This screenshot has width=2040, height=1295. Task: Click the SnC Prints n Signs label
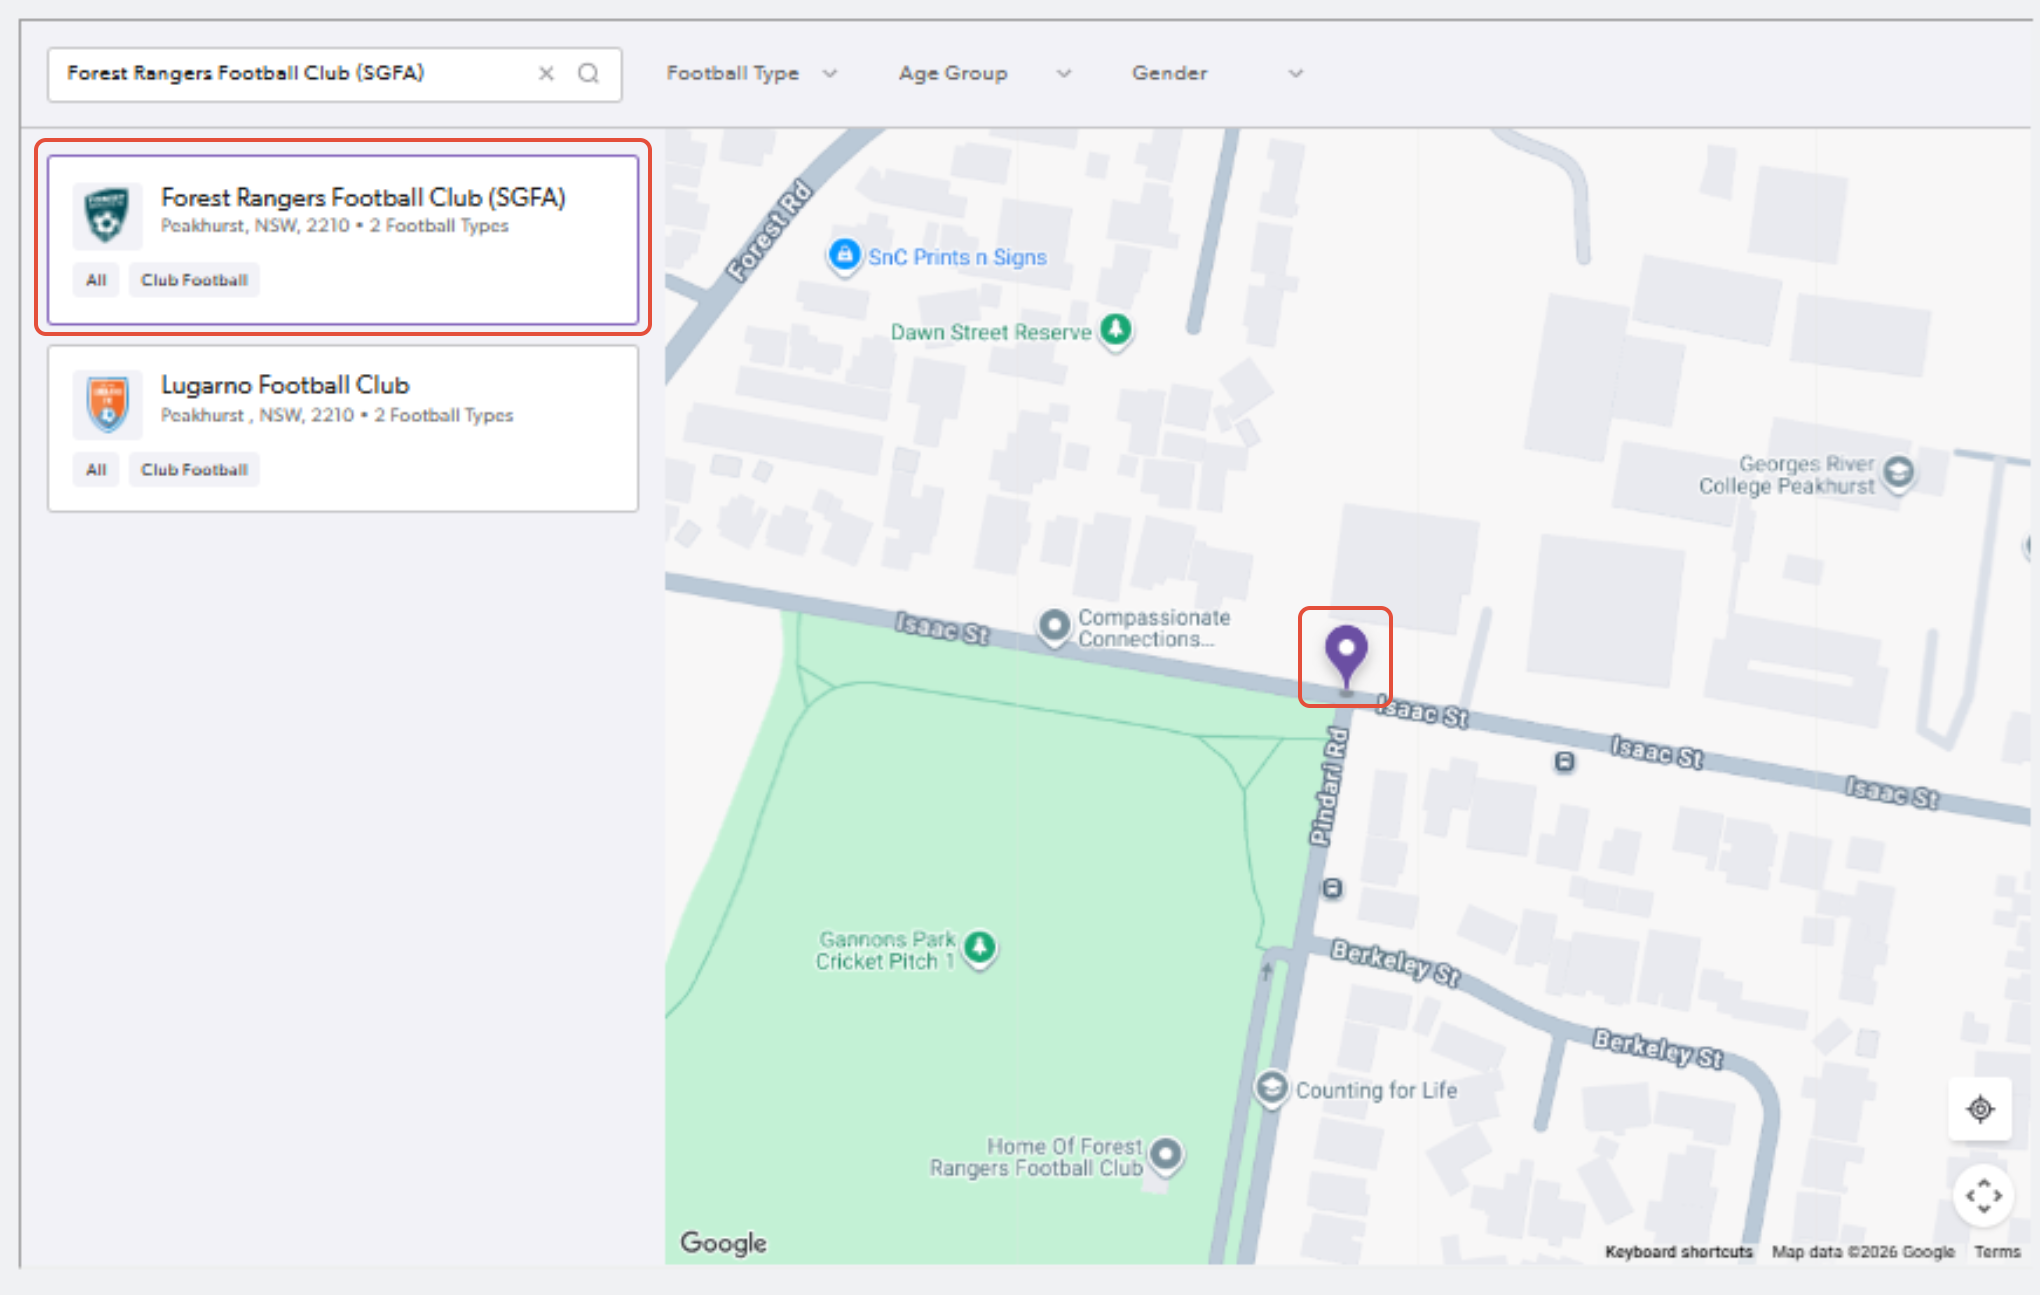(957, 257)
